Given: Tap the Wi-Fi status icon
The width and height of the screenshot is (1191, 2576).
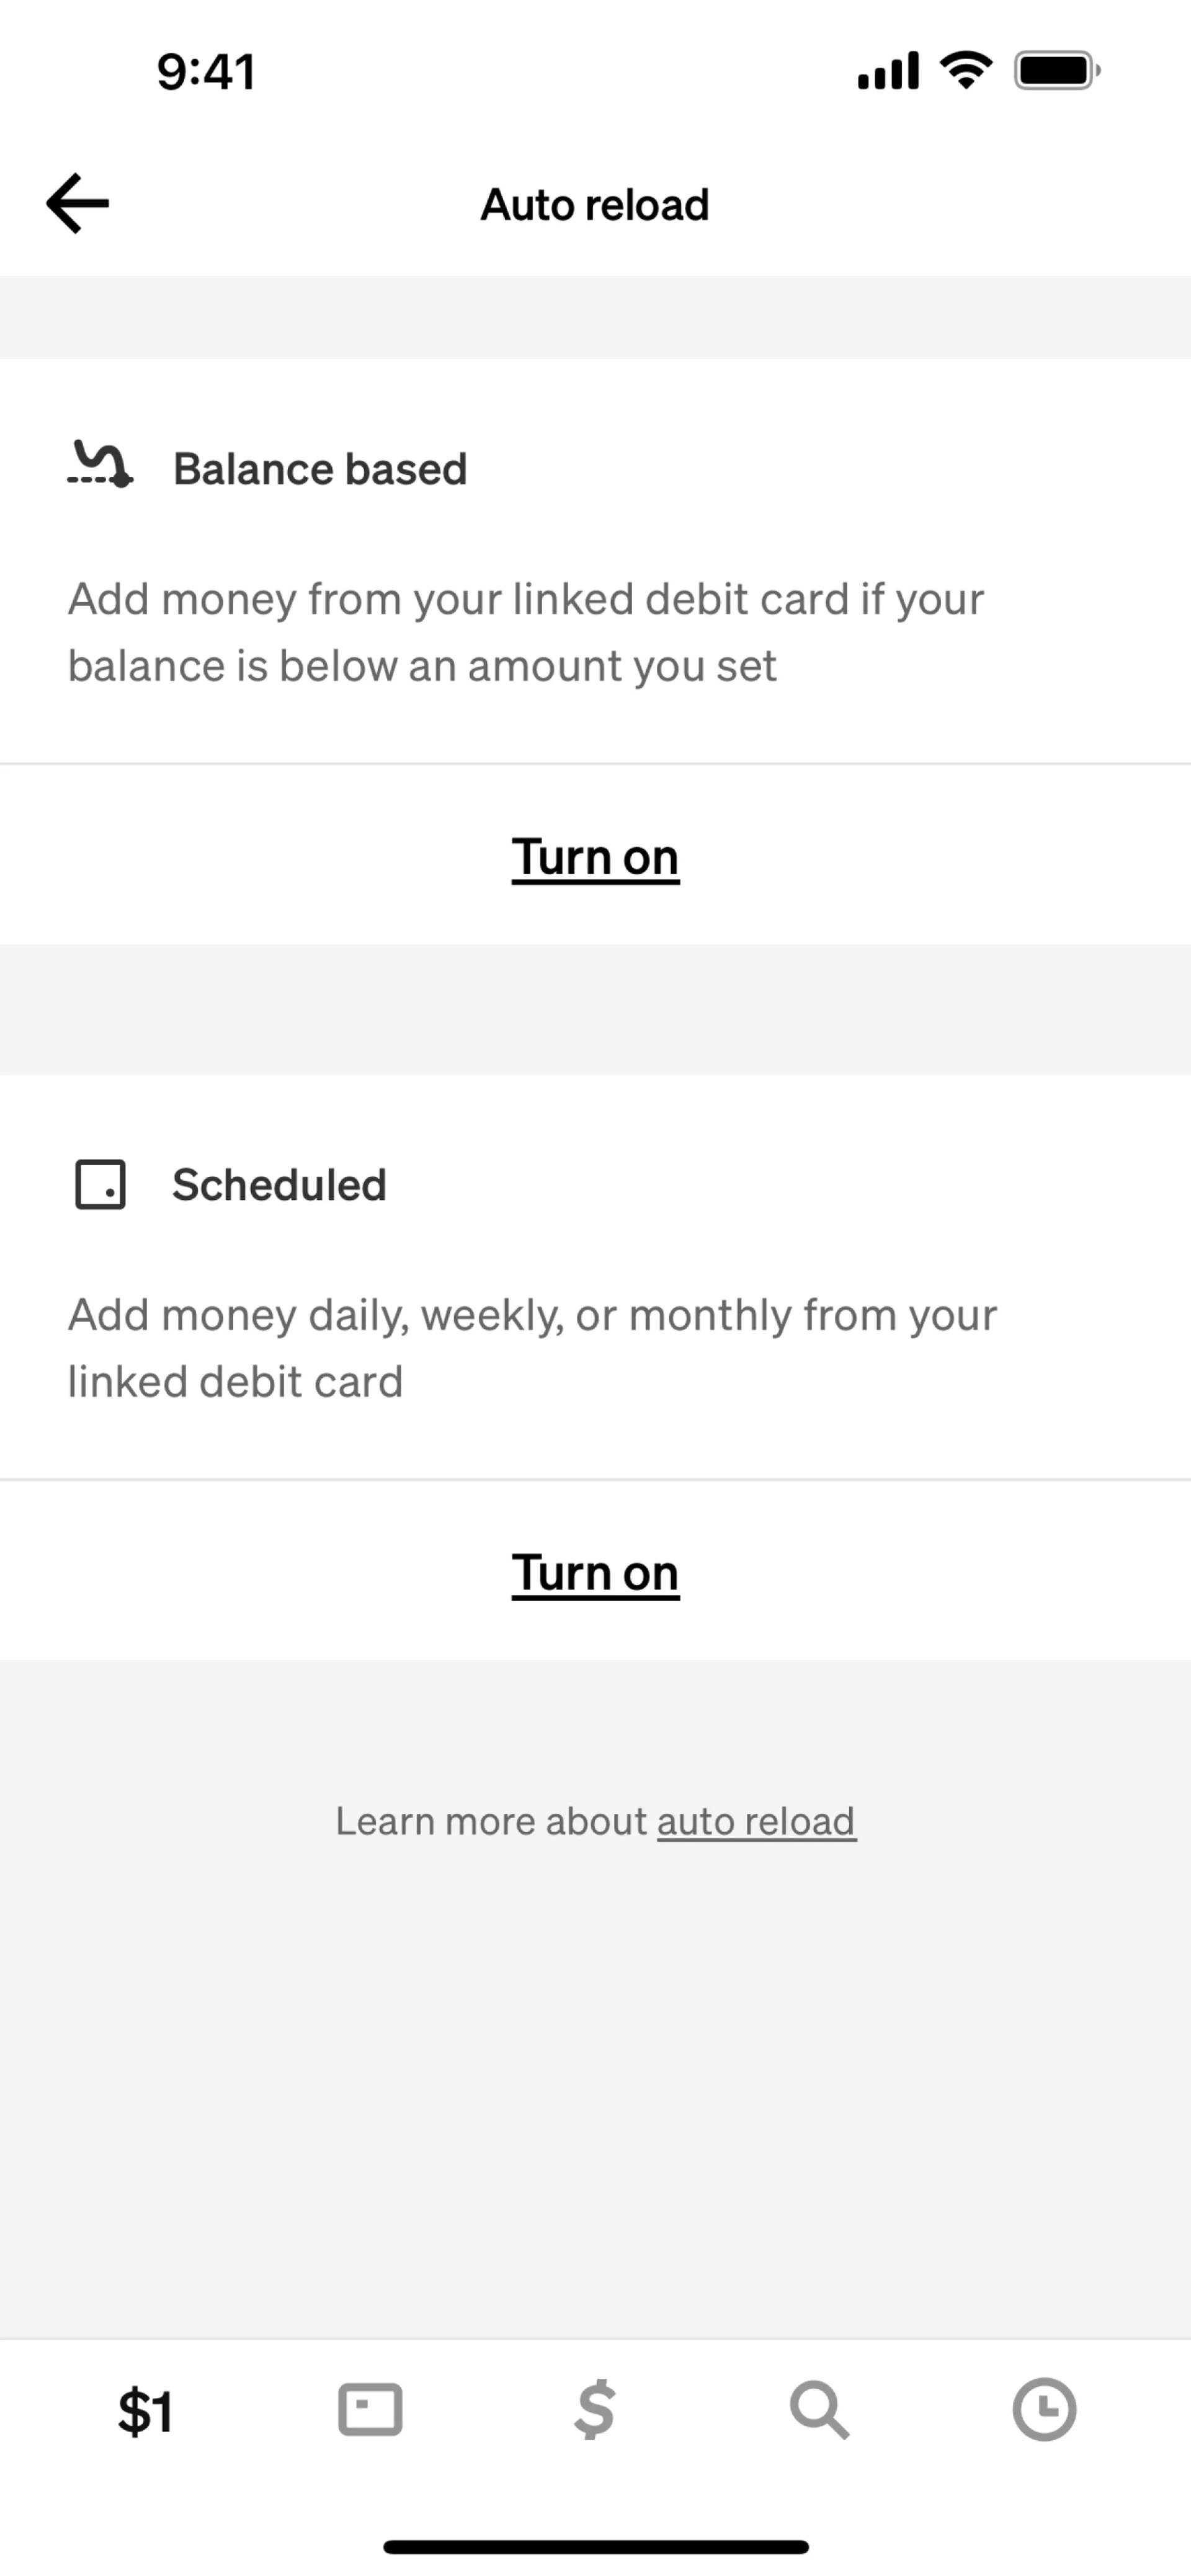Looking at the screenshot, I should pyautogui.click(x=965, y=70).
